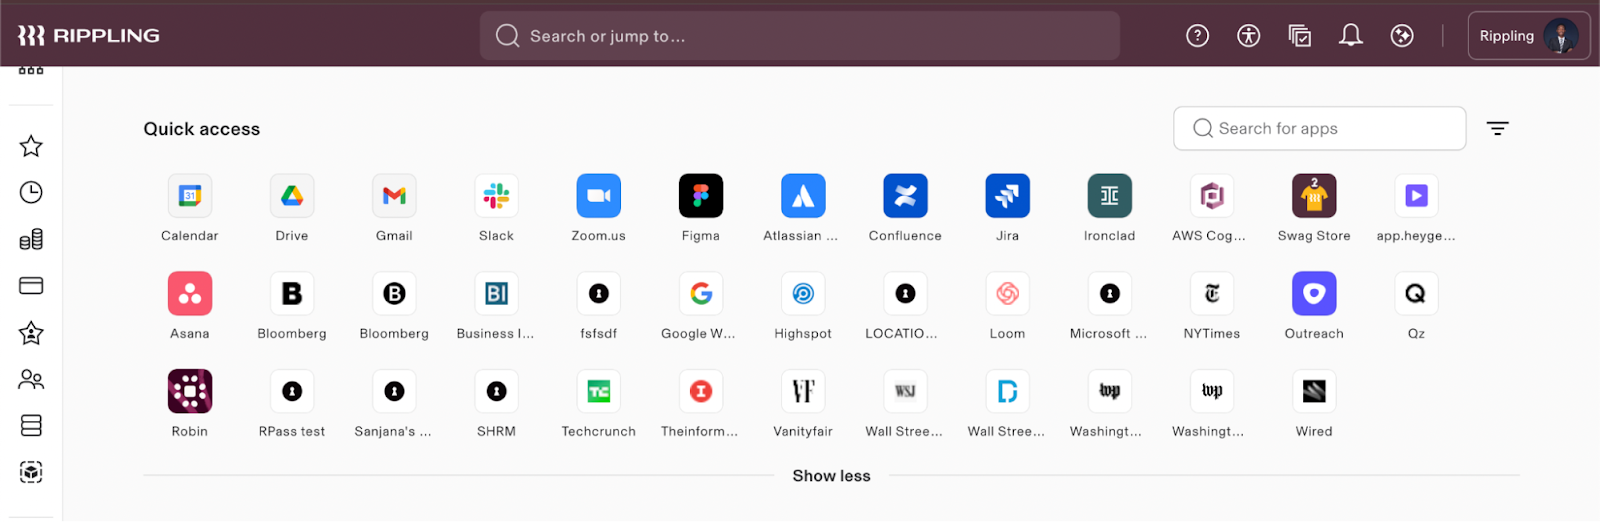Screen dimensions: 1600x522
Task: Open the Microsoft app icon
Action: (x=1110, y=294)
